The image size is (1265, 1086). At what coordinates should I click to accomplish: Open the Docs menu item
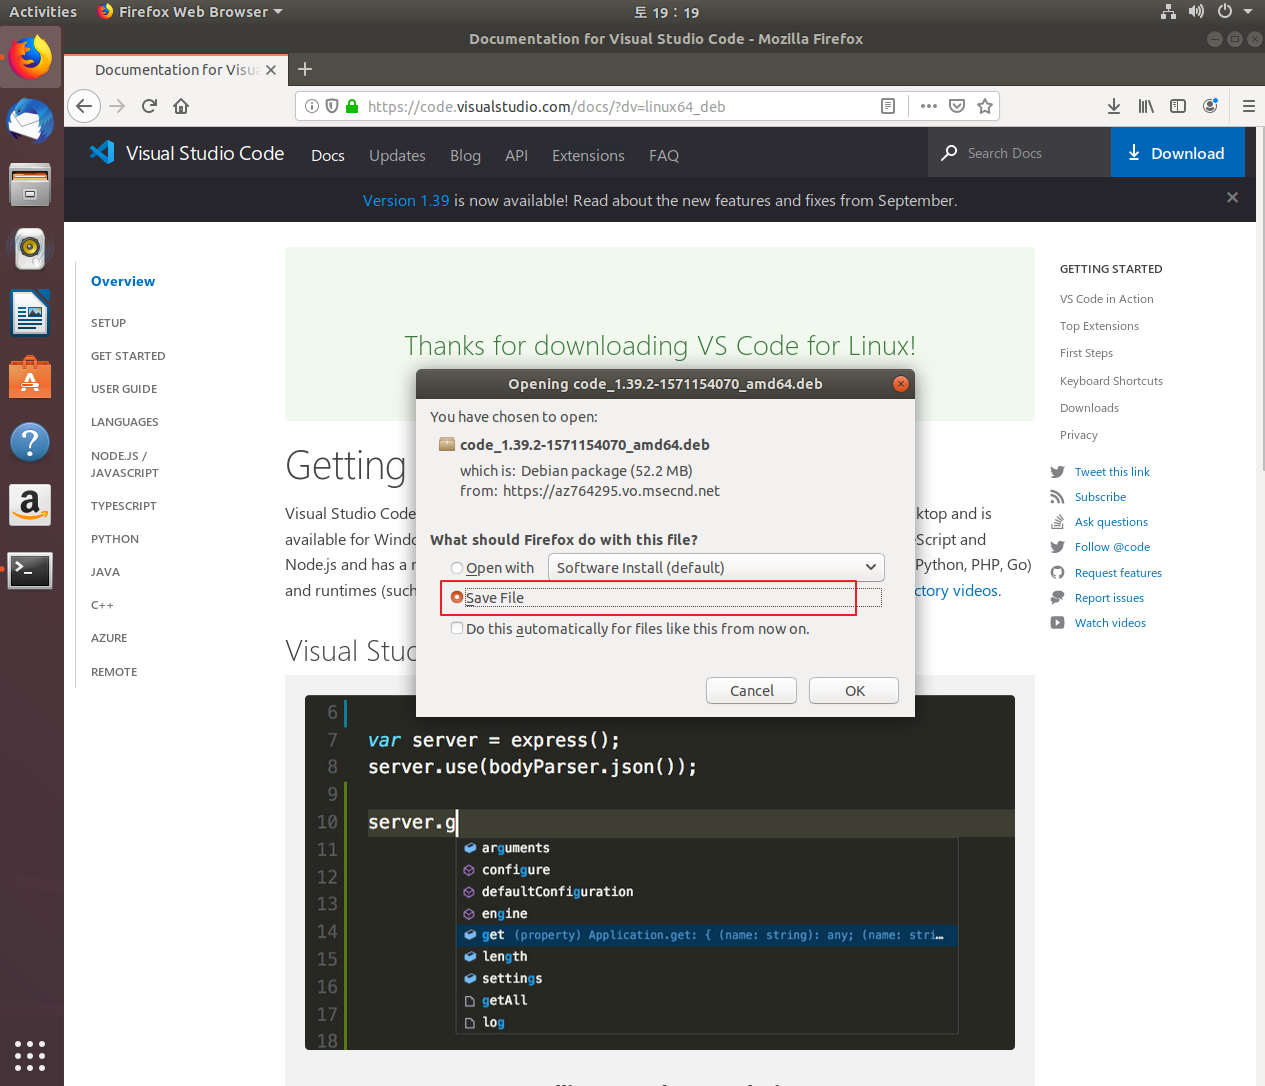(328, 155)
